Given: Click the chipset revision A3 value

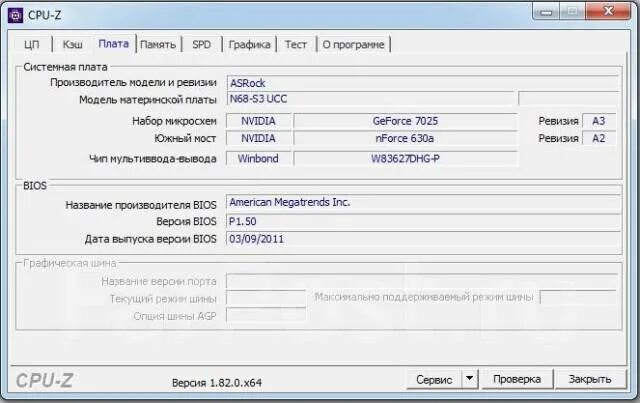Looking at the screenshot, I should coord(599,121).
